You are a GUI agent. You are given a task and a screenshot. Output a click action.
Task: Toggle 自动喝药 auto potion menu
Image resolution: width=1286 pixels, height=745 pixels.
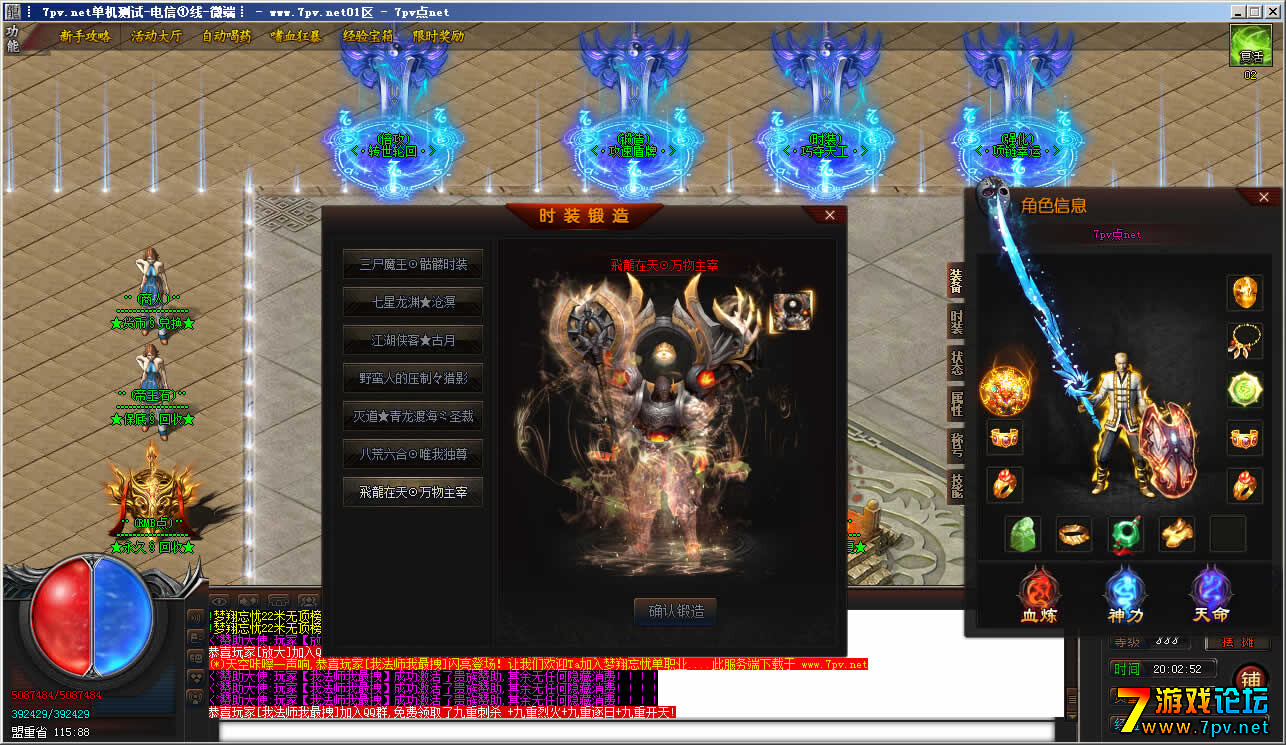pos(227,36)
